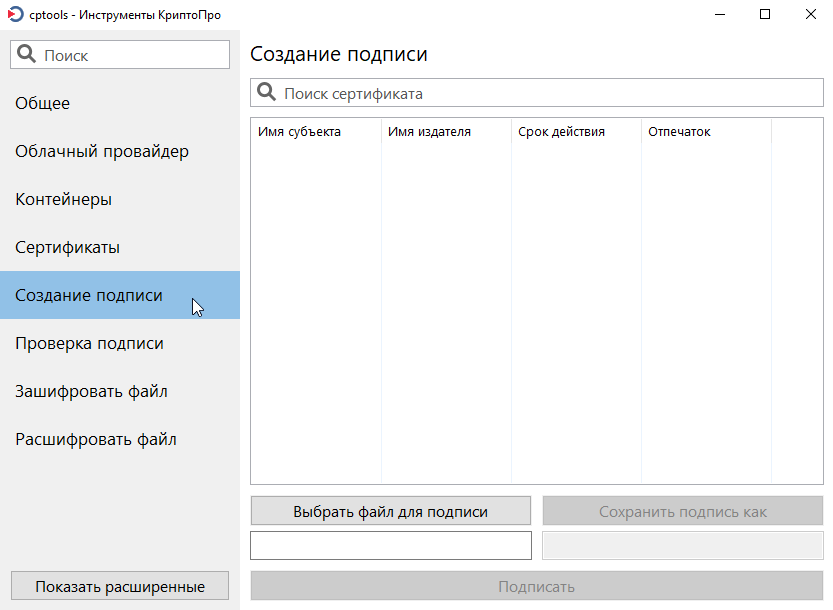The height and width of the screenshot is (610, 833).
Task: Click the certificate search magnifier icon
Action: tap(267, 93)
